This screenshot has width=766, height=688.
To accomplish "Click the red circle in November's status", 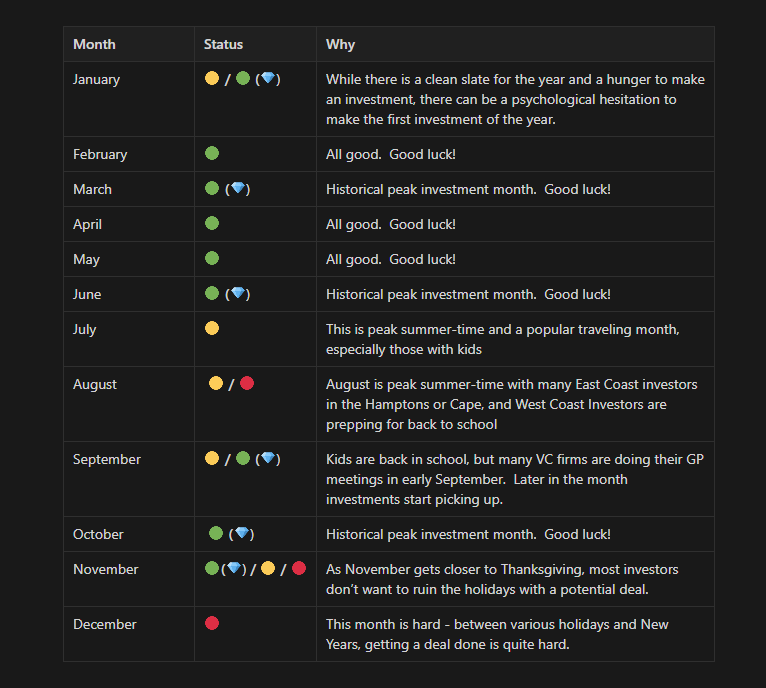I will (298, 569).
